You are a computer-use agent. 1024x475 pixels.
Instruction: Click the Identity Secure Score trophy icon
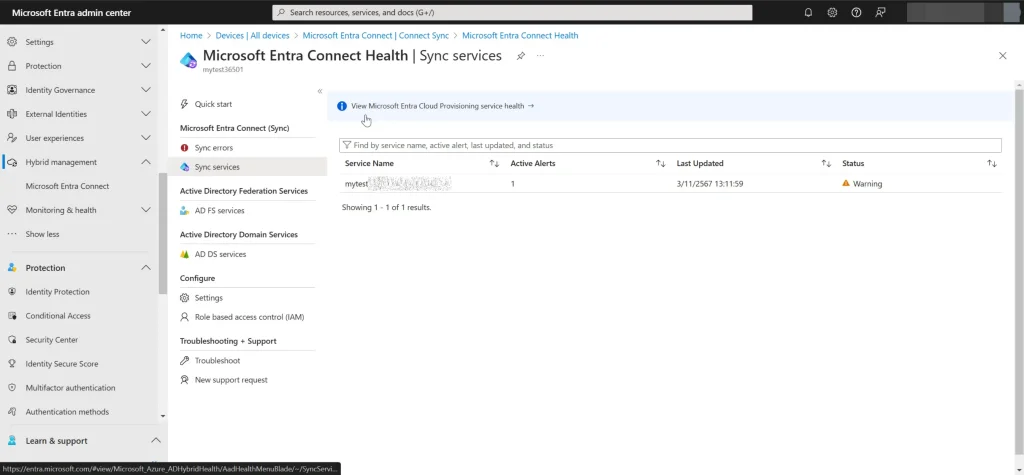12,364
